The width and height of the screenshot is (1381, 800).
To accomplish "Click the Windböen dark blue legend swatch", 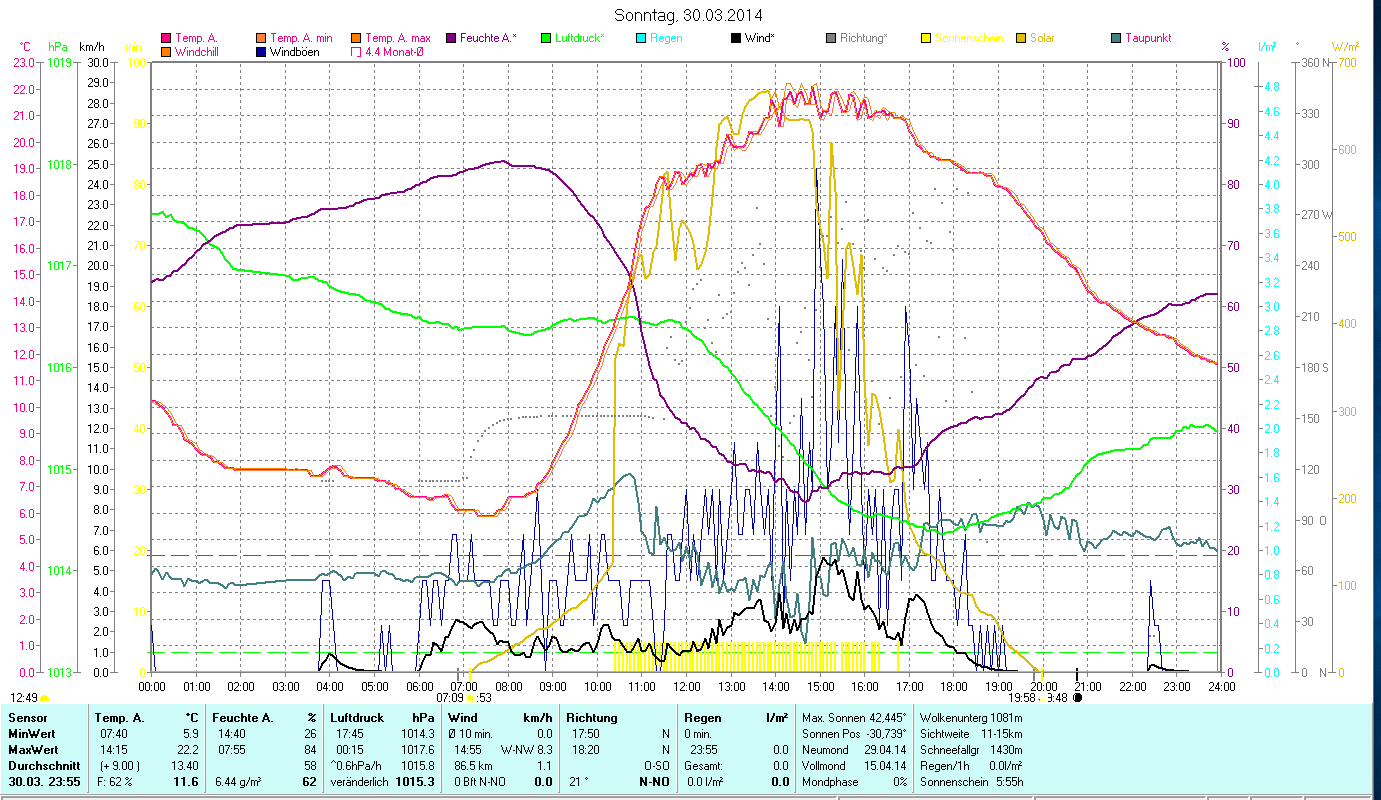I will [262, 51].
